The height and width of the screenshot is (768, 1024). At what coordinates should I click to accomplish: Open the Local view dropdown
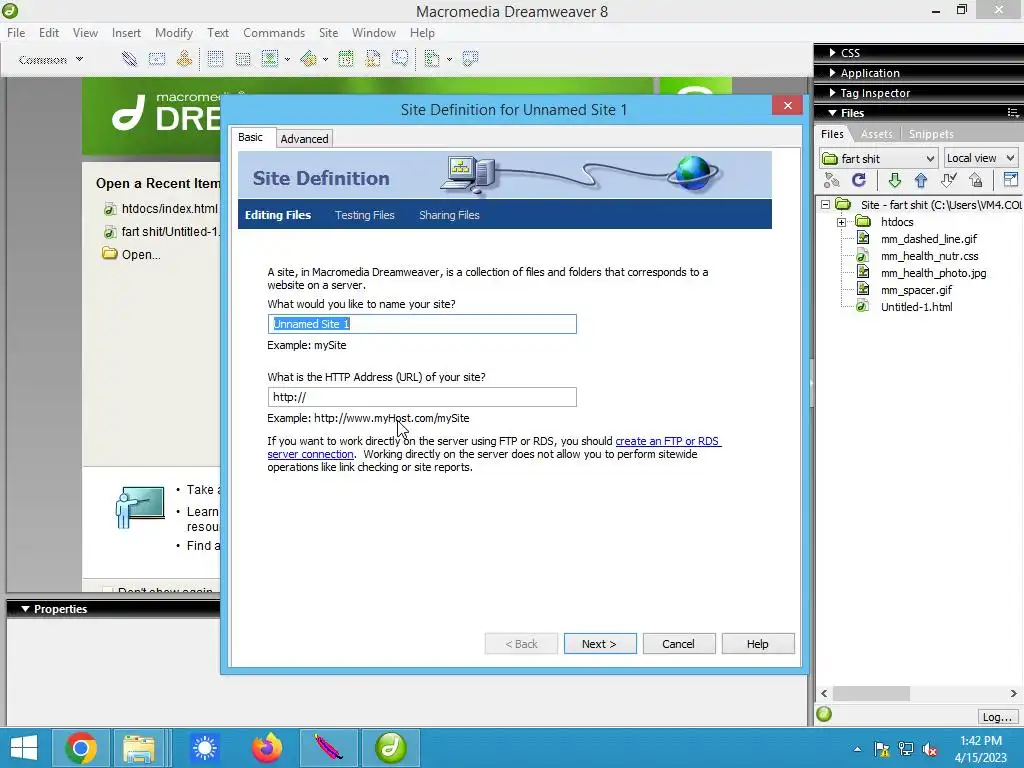point(981,159)
